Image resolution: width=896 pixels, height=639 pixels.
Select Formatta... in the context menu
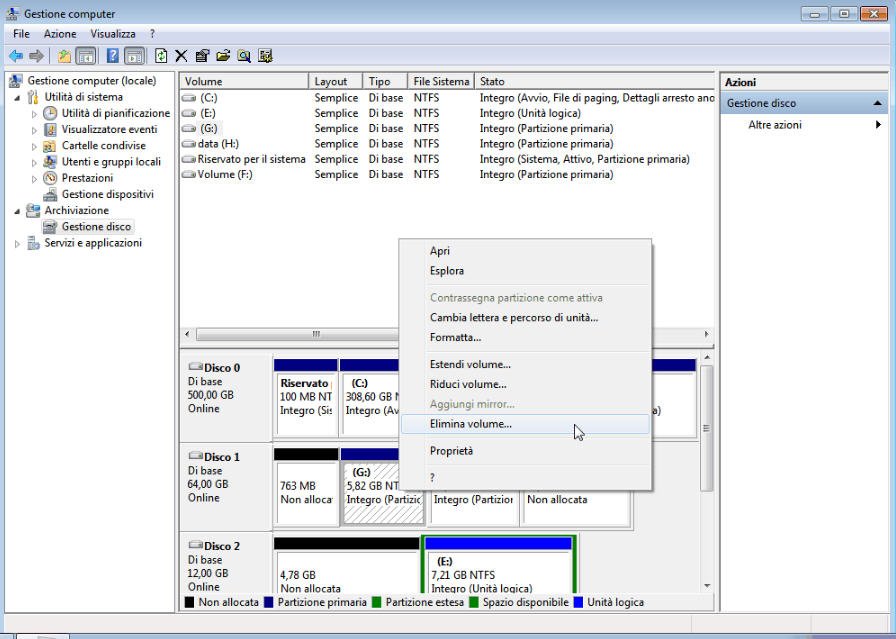pos(455,337)
